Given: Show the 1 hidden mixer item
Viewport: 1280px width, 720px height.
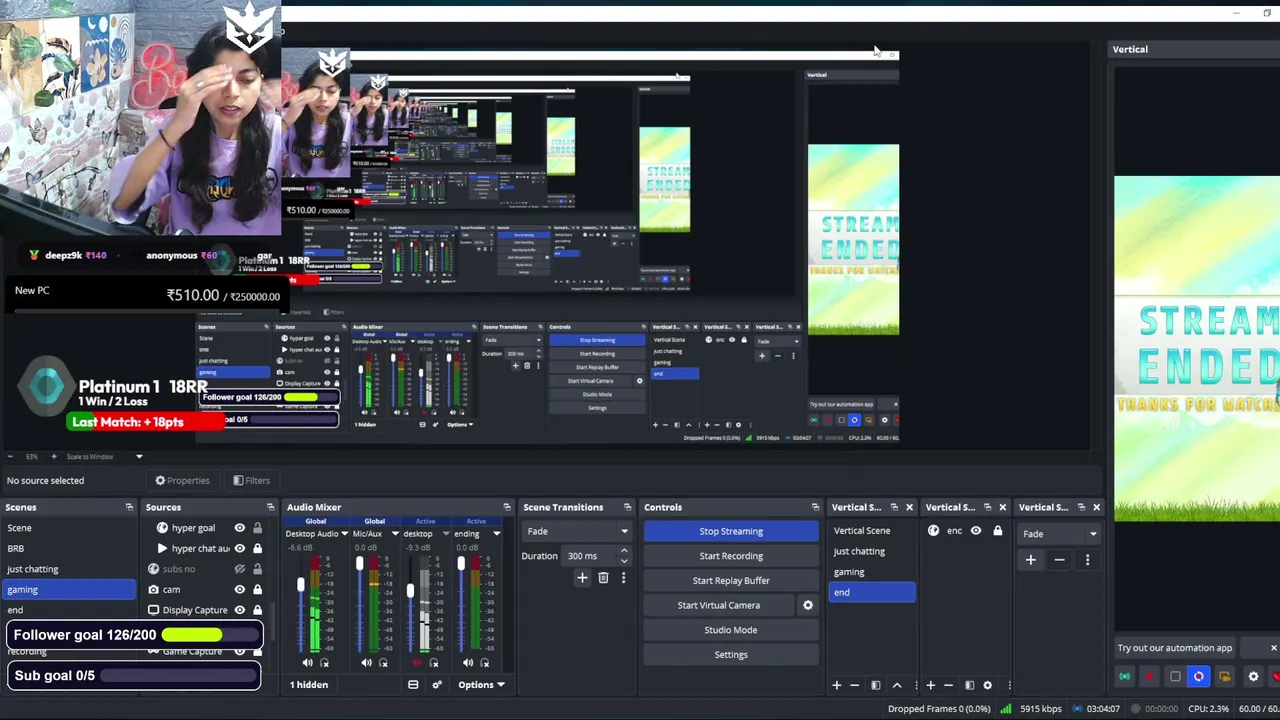Looking at the screenshot, I should (x=309, y=685).
